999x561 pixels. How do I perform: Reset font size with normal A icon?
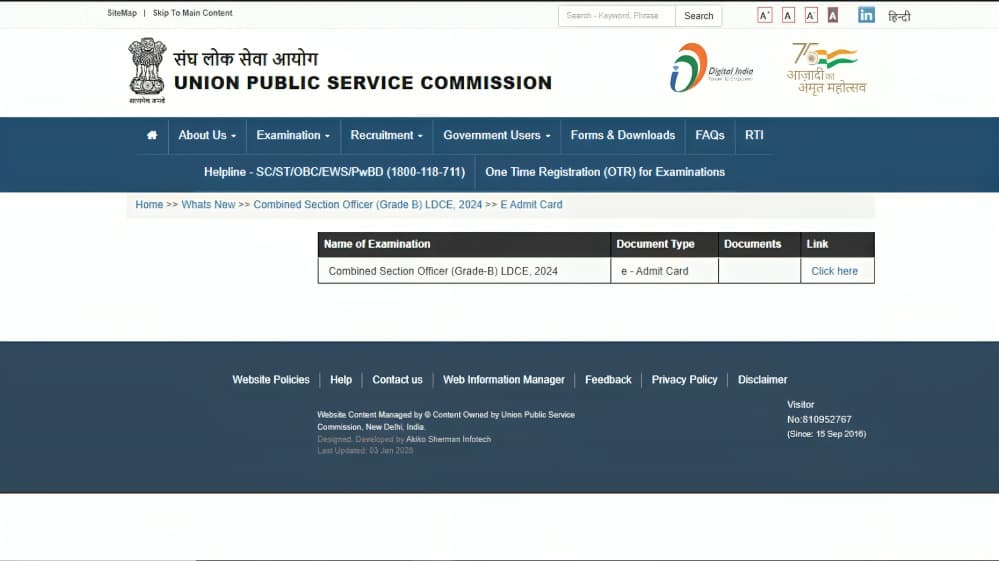click(x=788, y=15)
